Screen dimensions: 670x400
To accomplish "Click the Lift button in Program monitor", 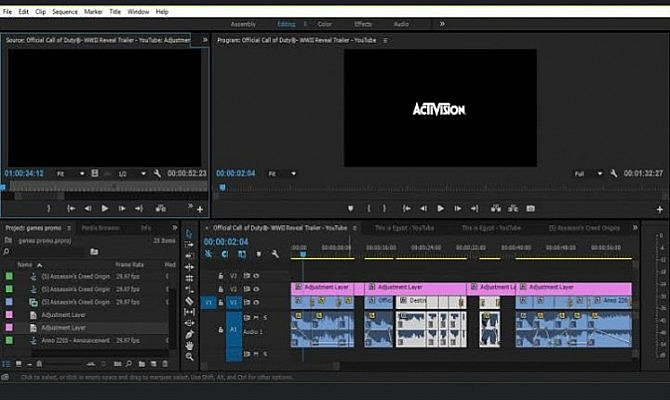I will [496, 209].
